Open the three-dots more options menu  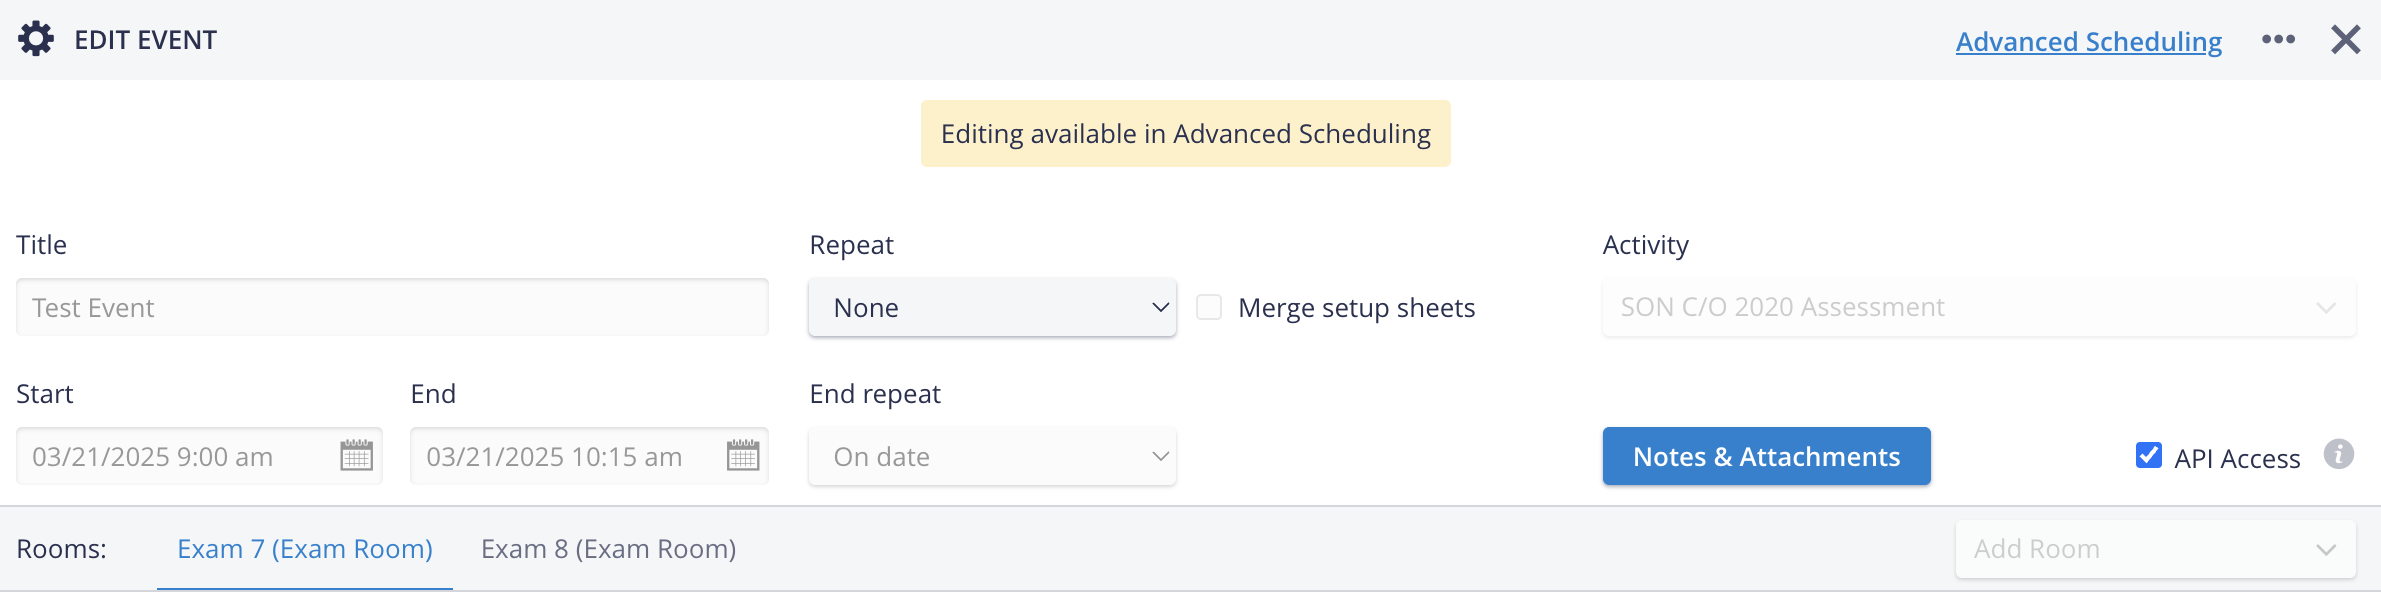pos(2278,39)
